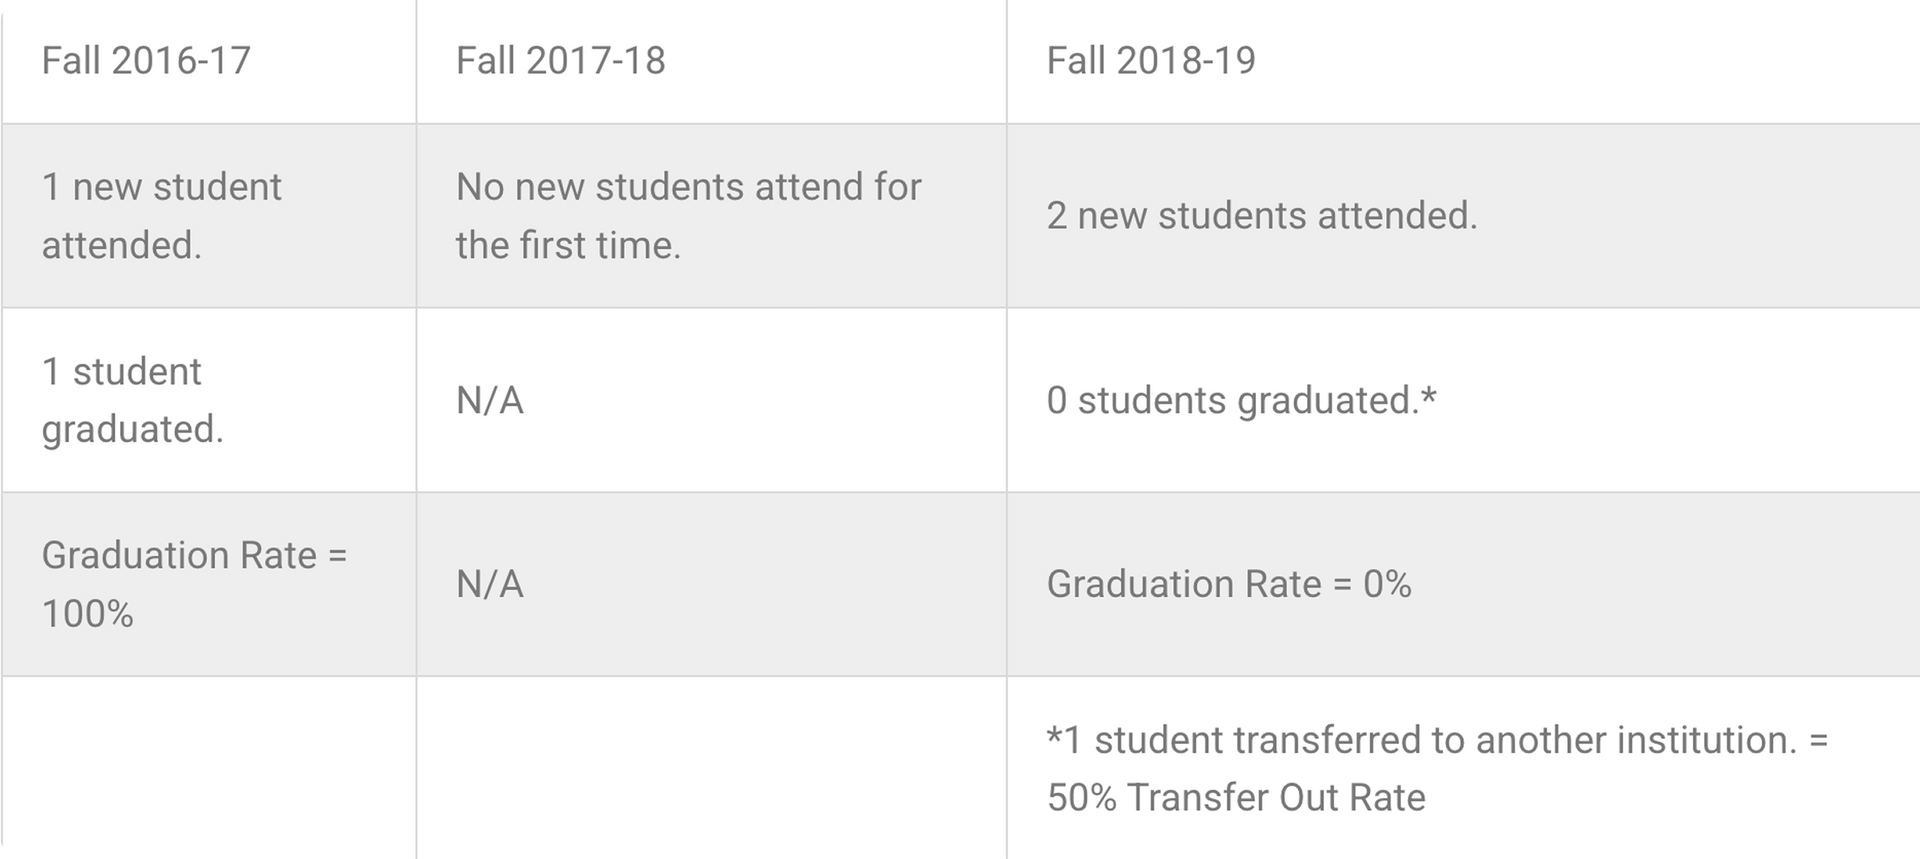Select the '1 new student attended.' cell

161,216
